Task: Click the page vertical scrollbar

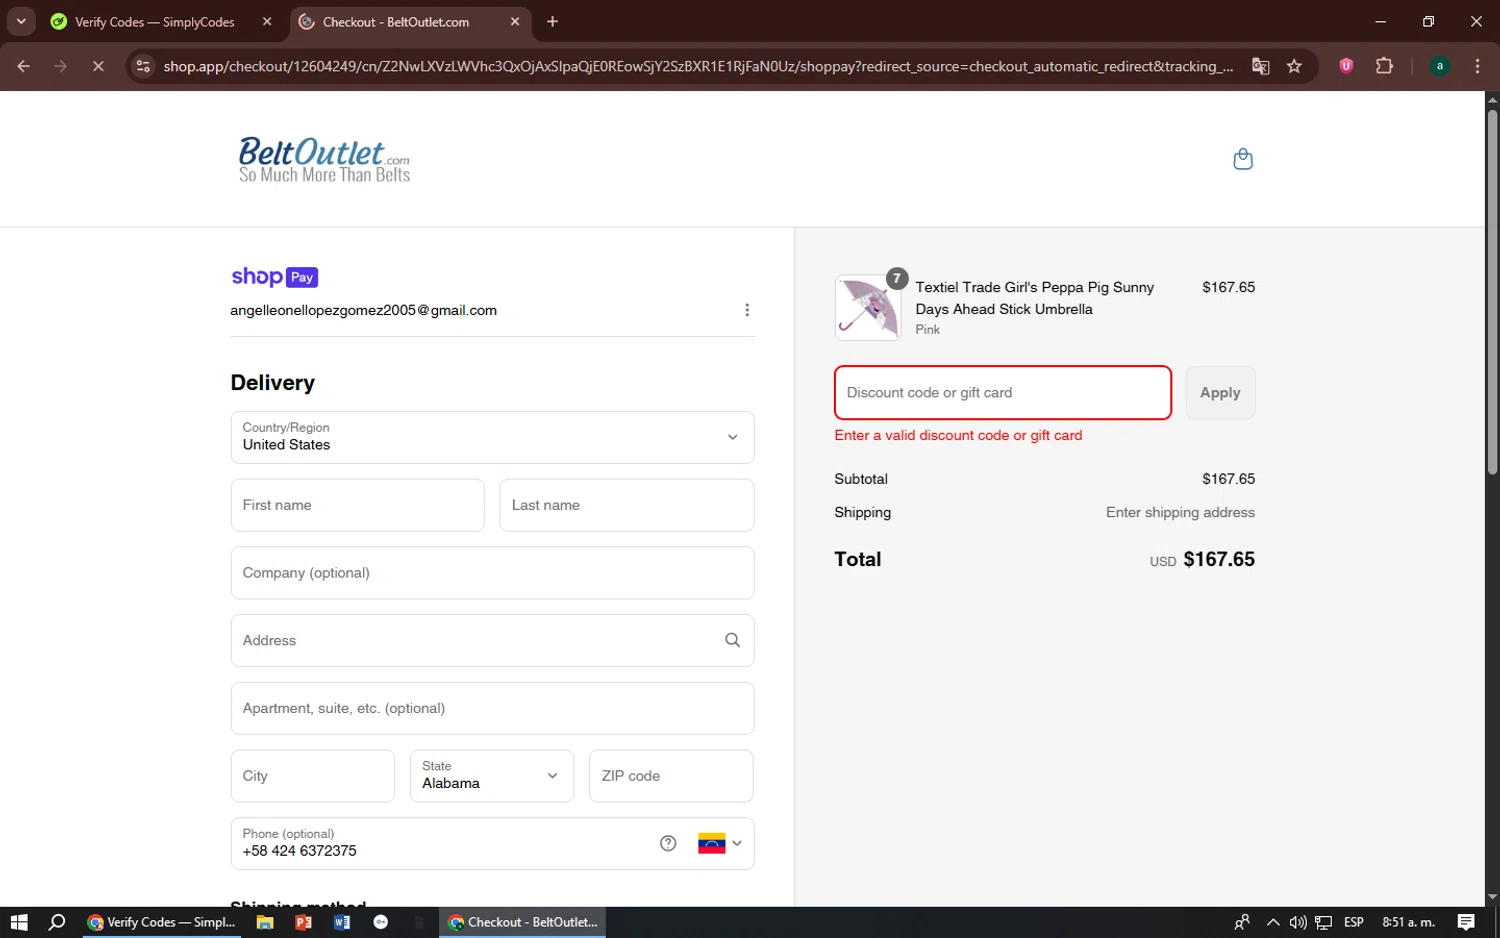Action: pos(1492,290)
